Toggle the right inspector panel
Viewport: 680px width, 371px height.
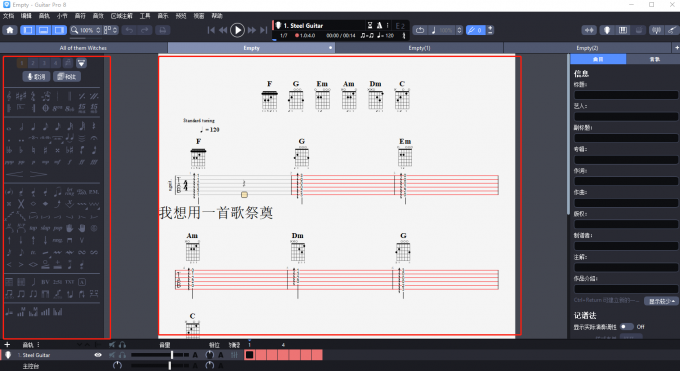click(x=59, y=30)
